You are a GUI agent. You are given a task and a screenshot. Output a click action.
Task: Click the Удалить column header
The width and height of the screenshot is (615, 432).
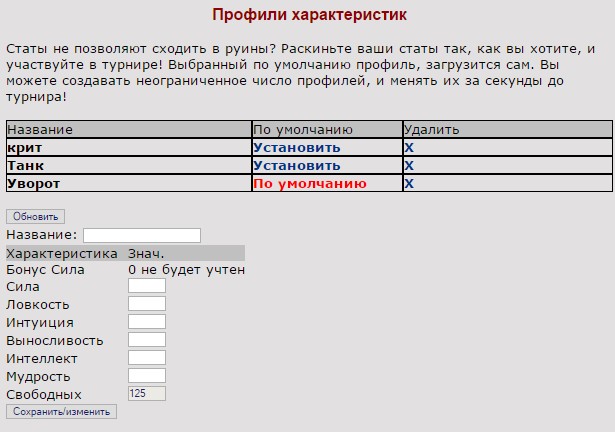pos(431,130)
